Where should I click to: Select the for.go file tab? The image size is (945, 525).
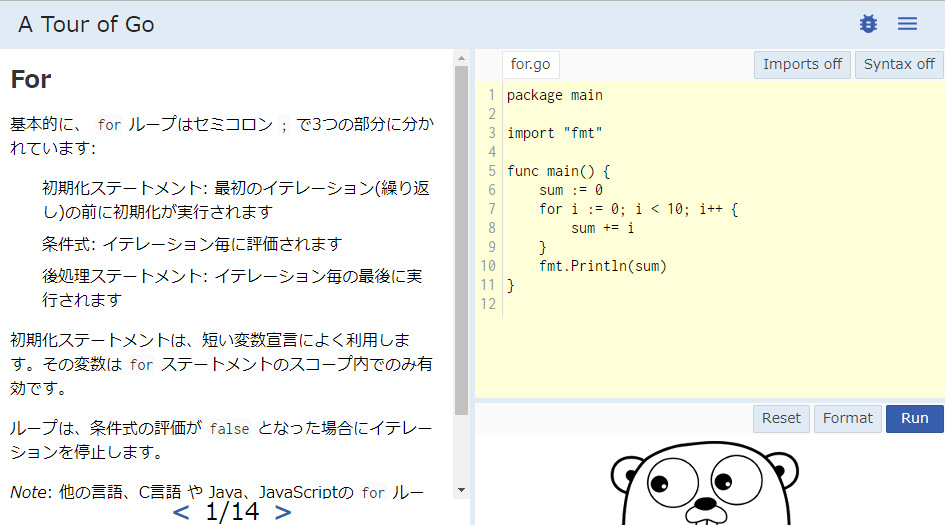click(530, 64)
